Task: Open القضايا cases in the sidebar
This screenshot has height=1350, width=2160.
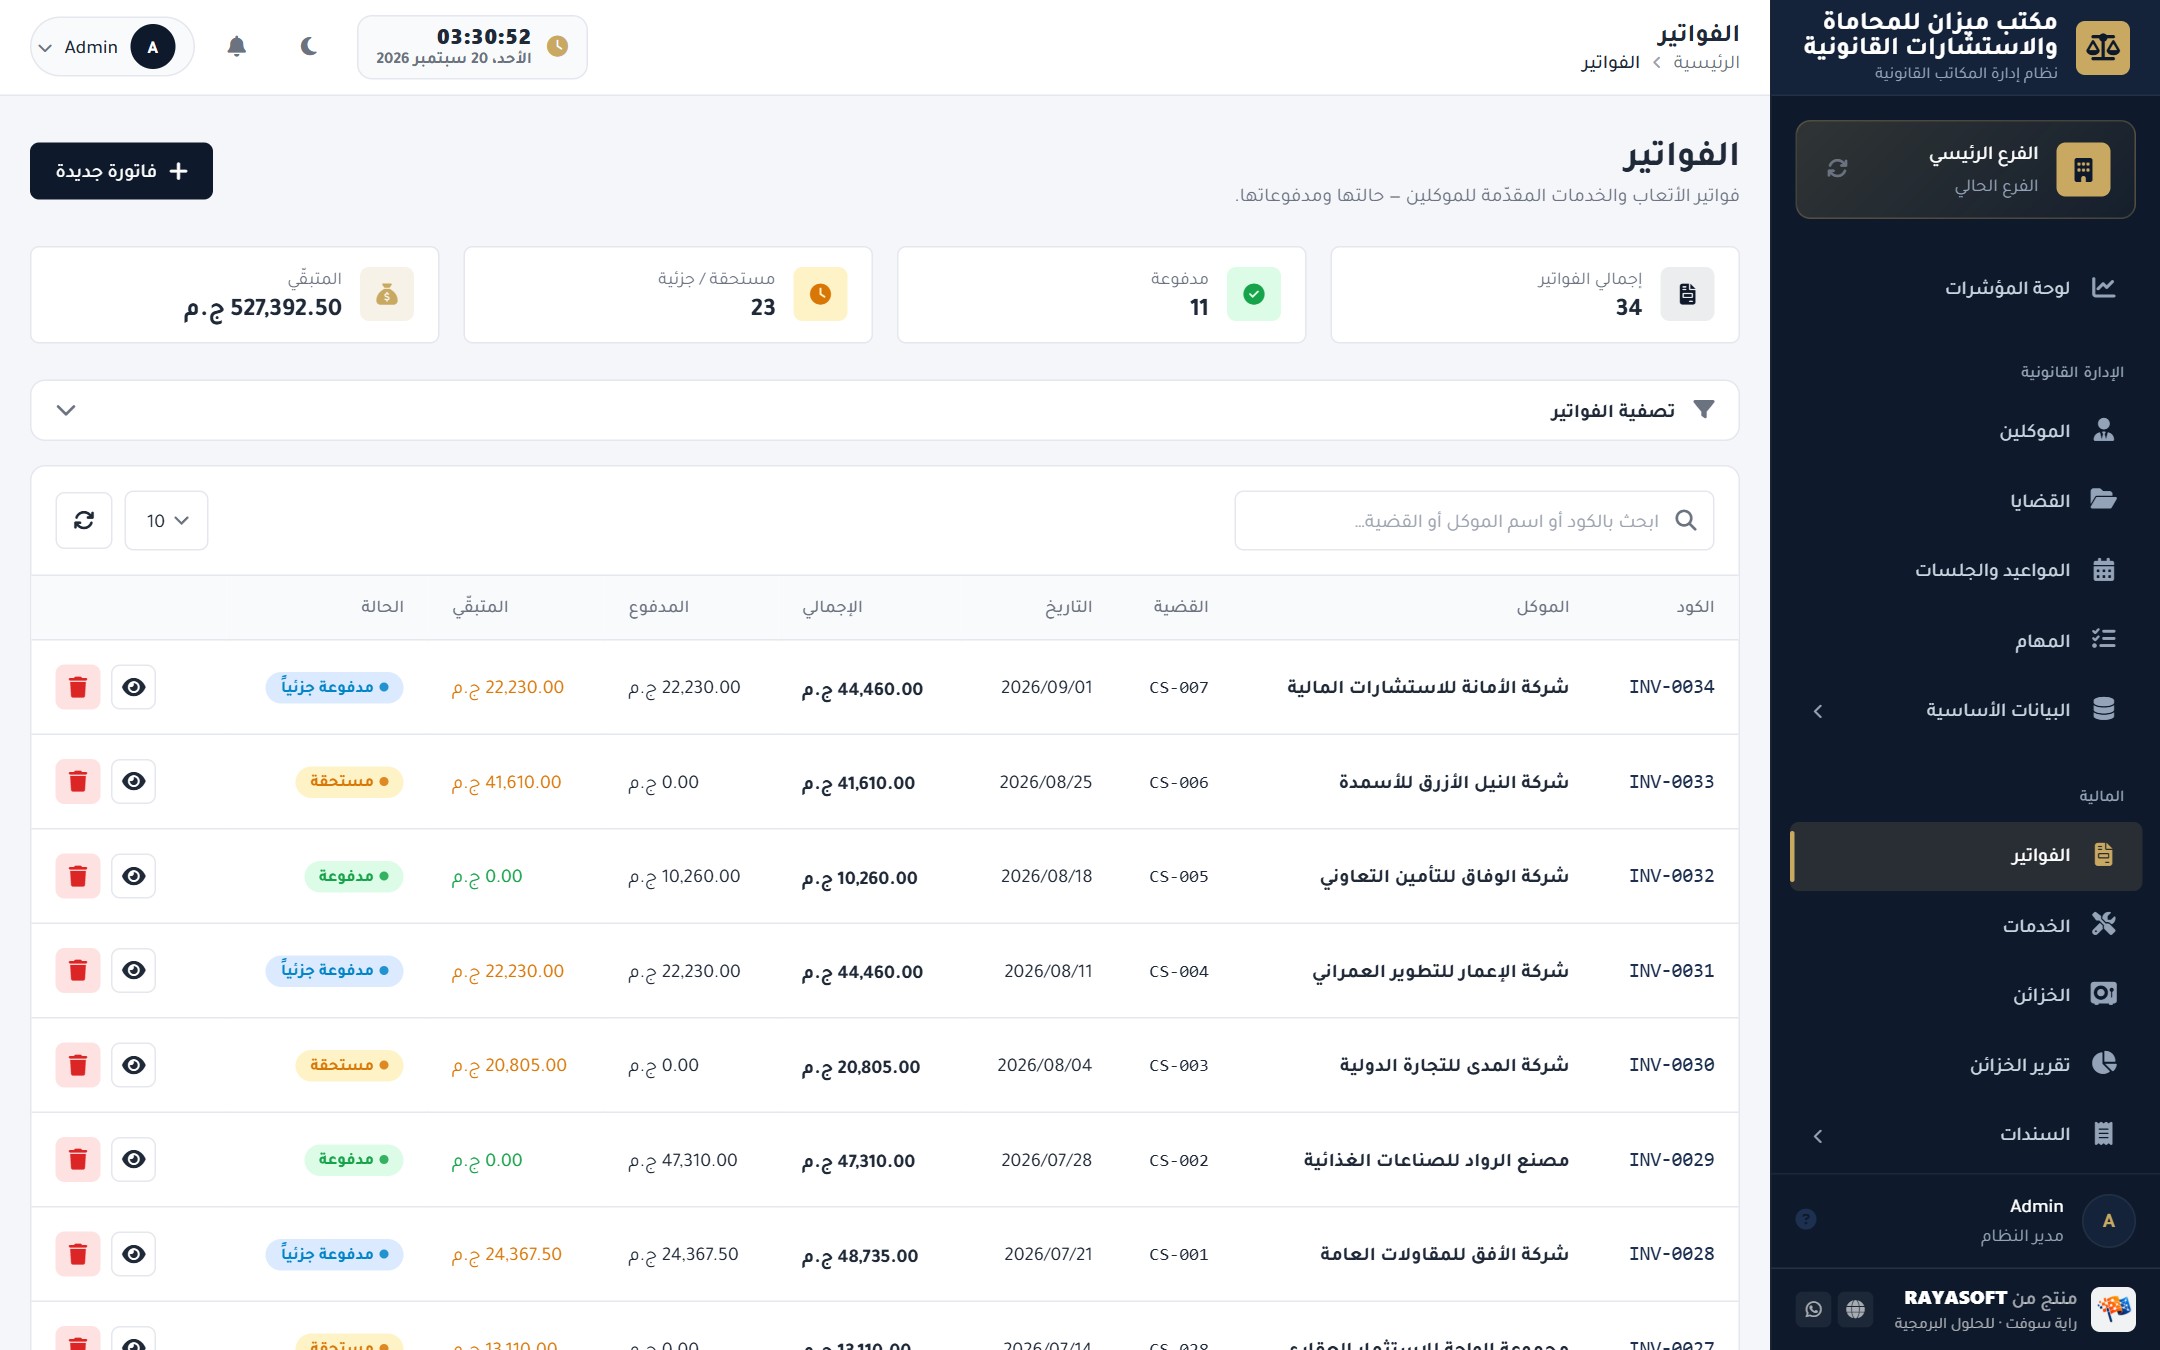Action: point(1966,500)
